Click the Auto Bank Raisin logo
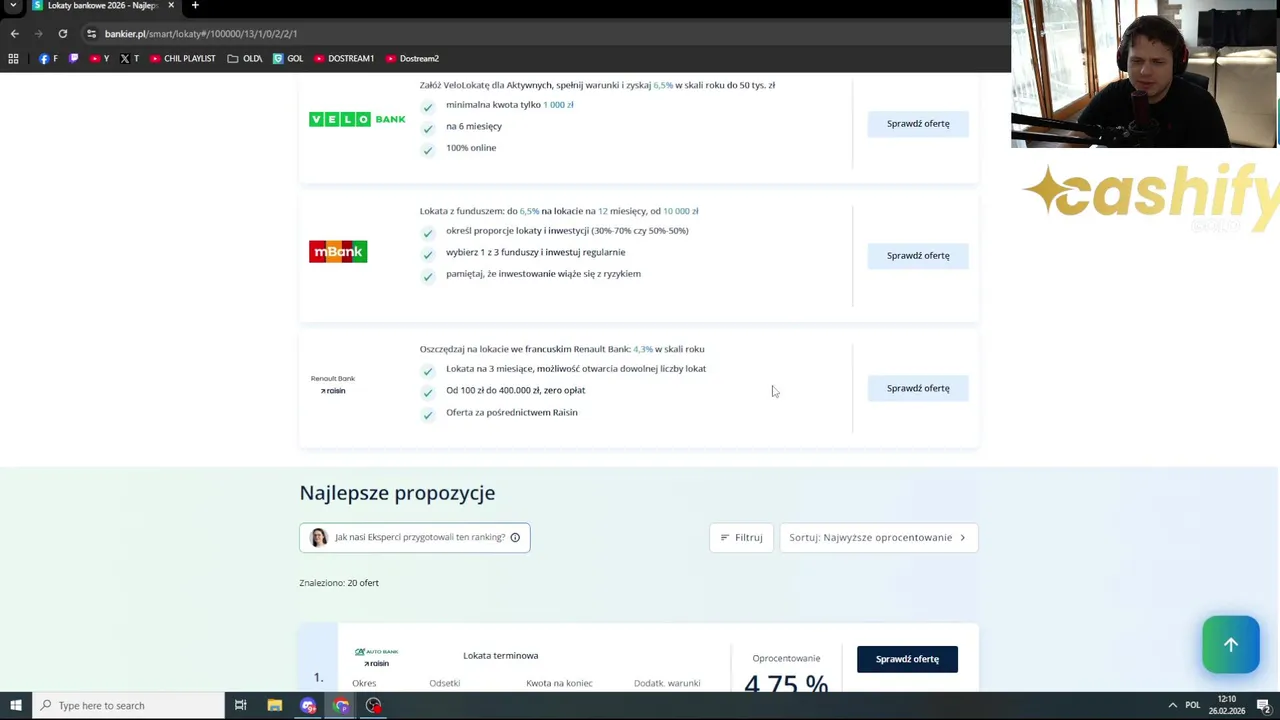This screenshot has width=1280, height=720. (x=376, y=657)
